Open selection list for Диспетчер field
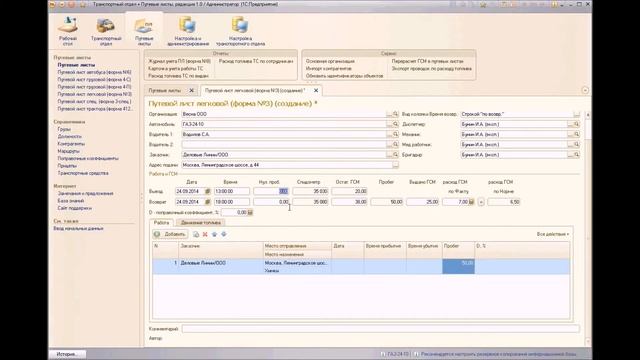640x360 pixels. point(570,124)
